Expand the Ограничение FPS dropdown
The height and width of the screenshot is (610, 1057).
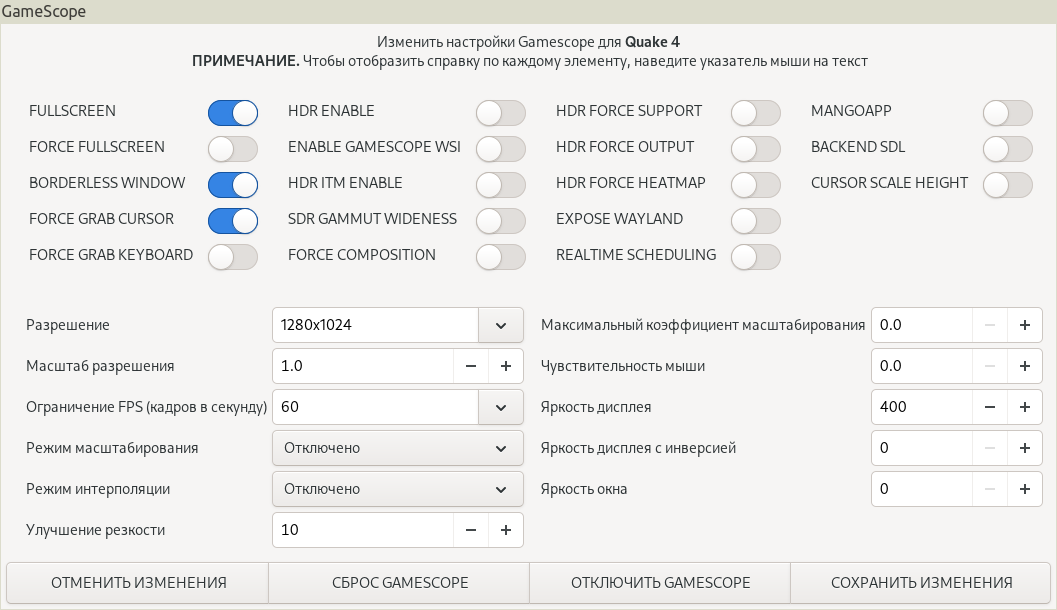tap(501, 407)
